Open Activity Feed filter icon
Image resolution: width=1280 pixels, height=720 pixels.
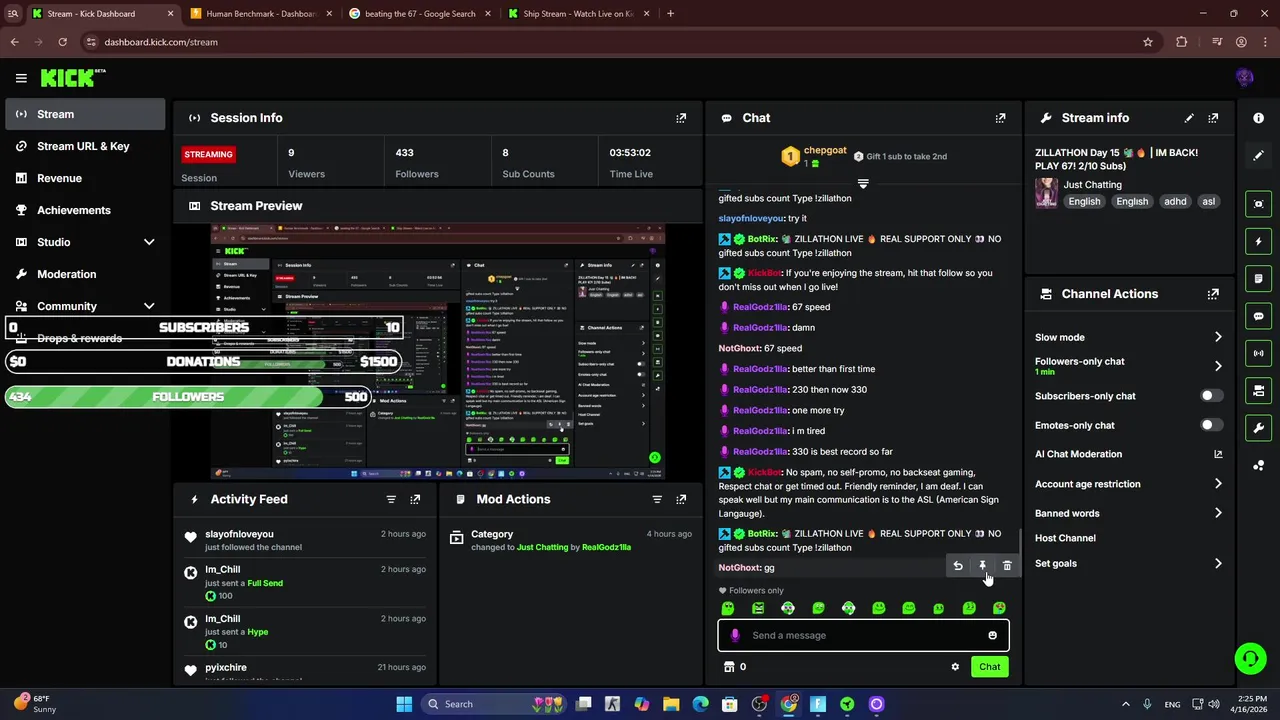pyautogui.click(x=391, y=499)
